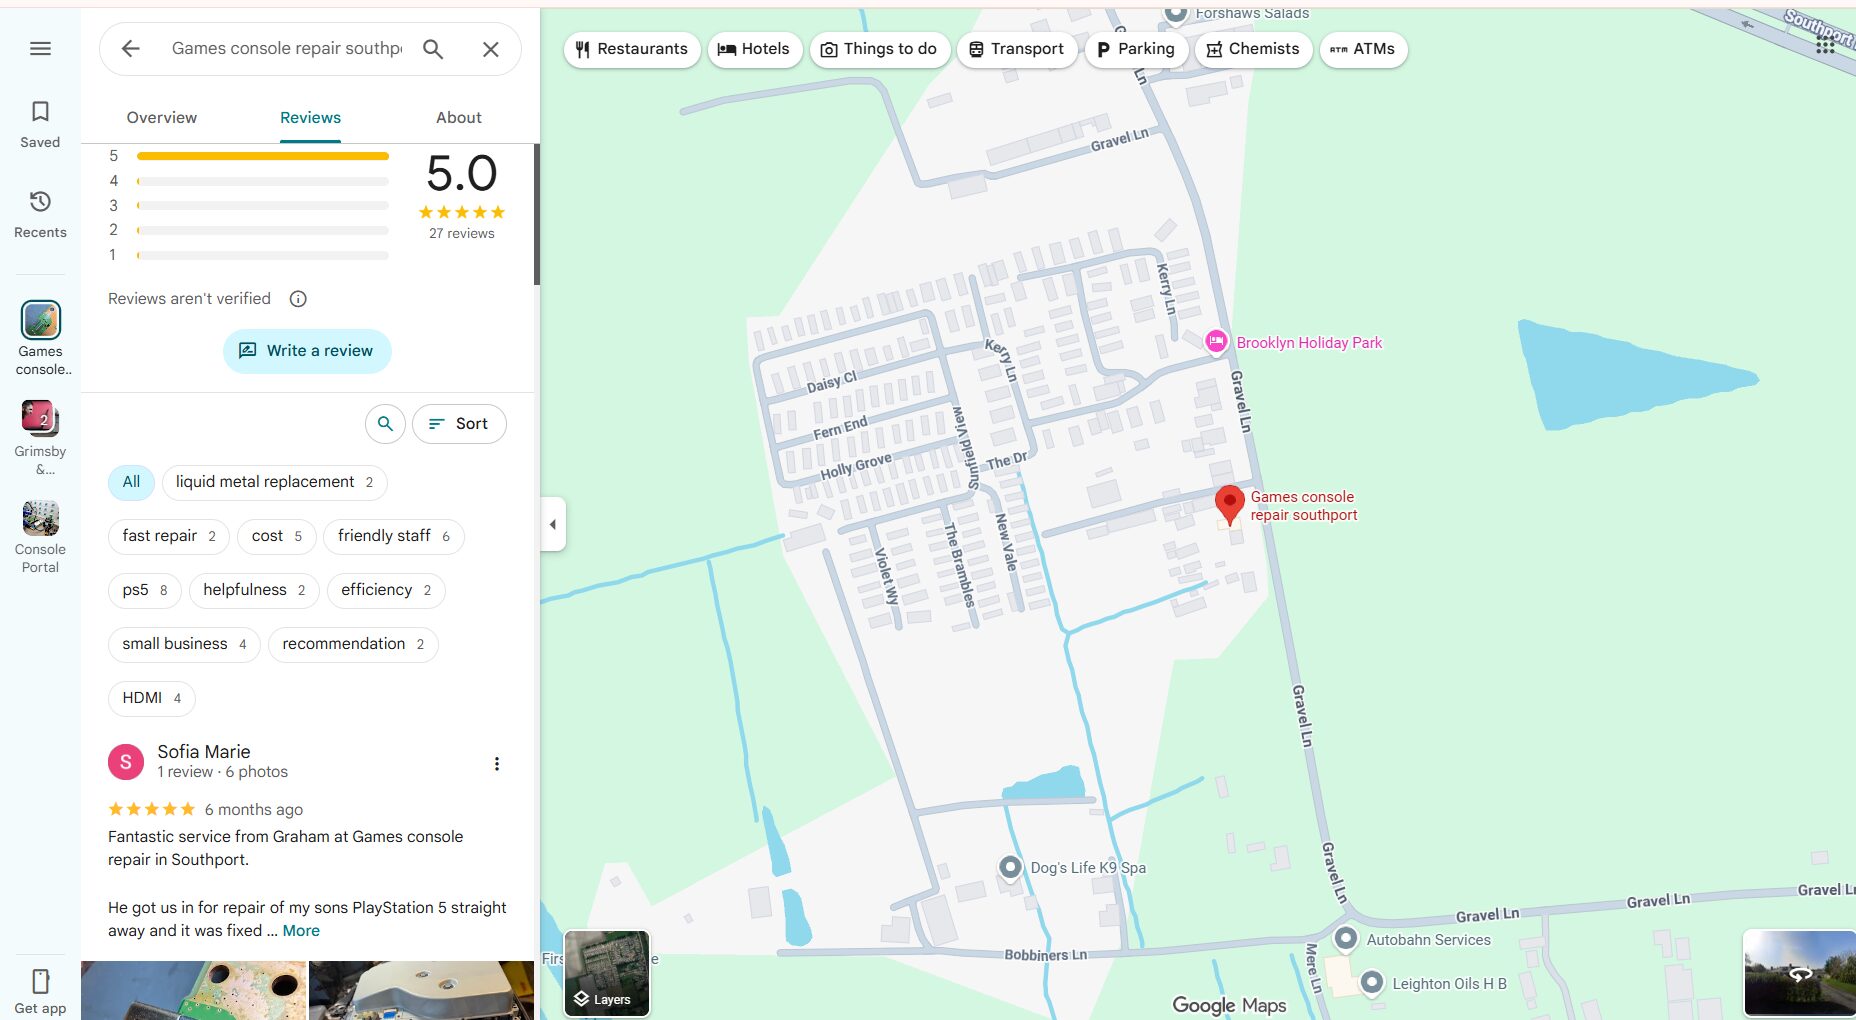Open Console Portal recent item in sidebar
Image resolution: width=1856 pixels, height=1020 pixels.
click(x=40, y=537)
